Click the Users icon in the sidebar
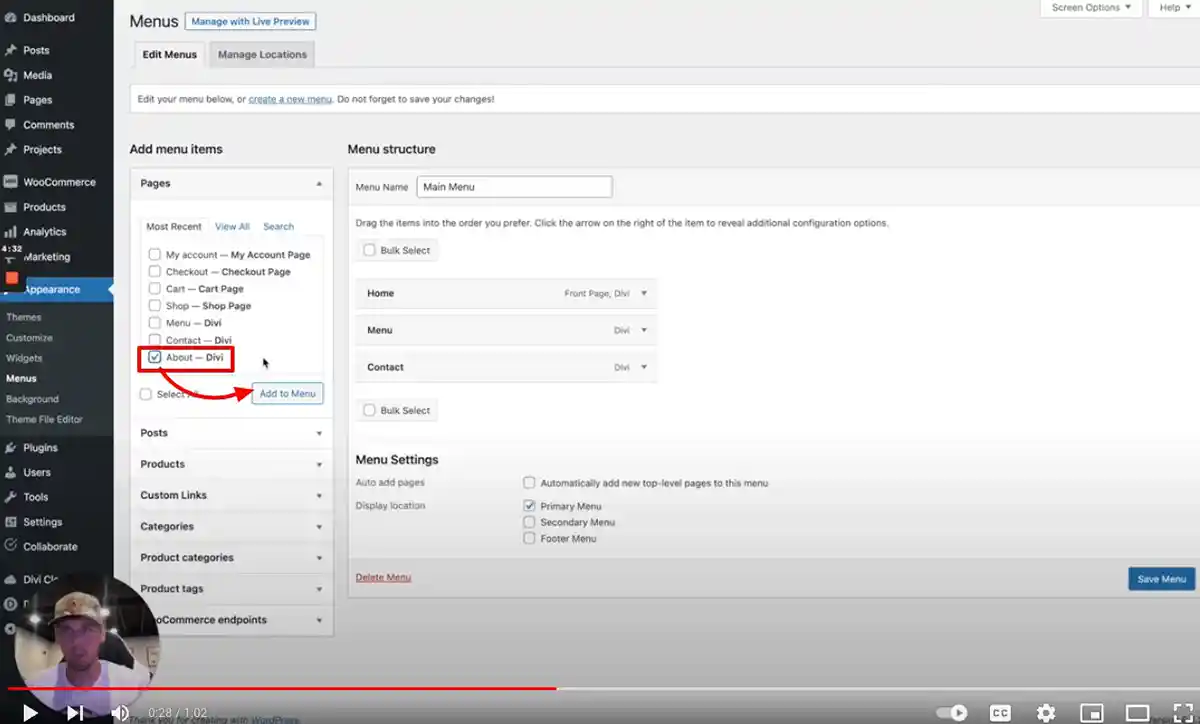 pyautogui.click(x=10, y=472)
